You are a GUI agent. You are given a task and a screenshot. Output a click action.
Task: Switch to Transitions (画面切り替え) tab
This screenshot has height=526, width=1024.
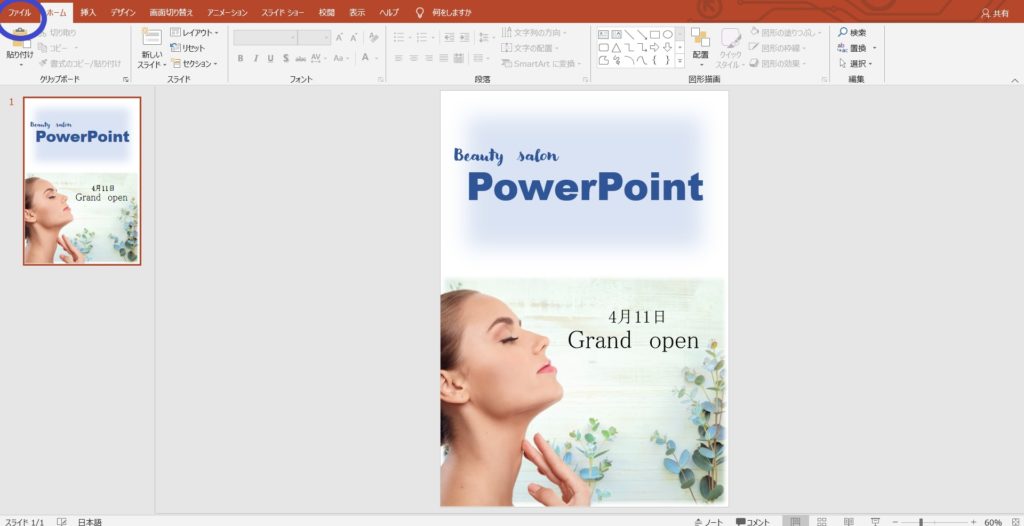pyautogui.click(x=171, y=12)
